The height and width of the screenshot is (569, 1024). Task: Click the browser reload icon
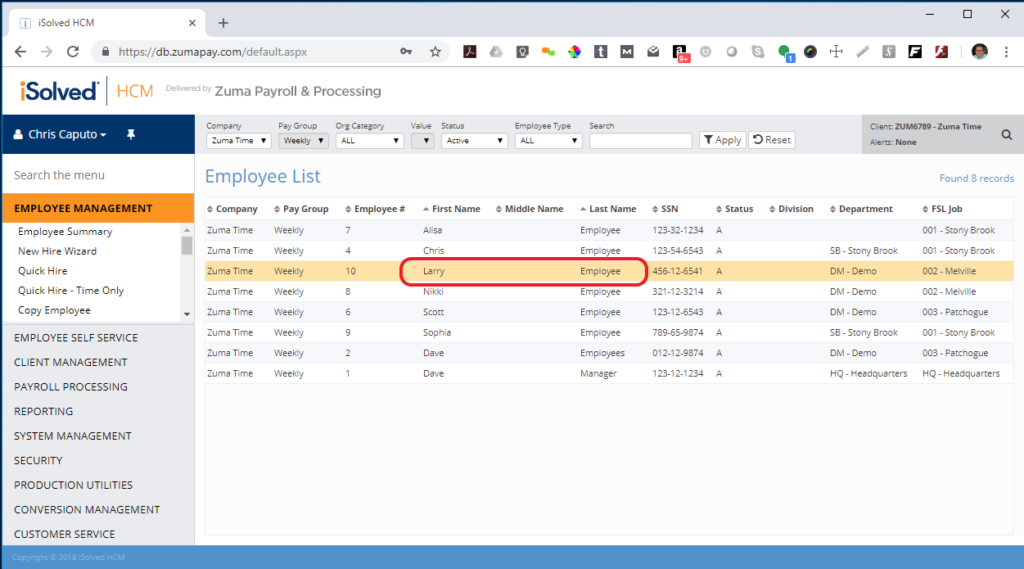[72, 51]
